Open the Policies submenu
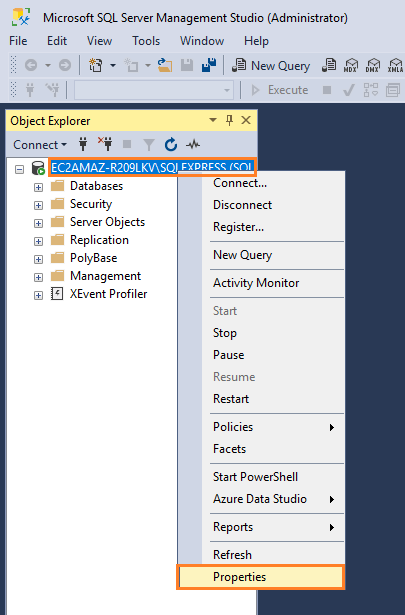Screen dimensions: 405x615 262,427
